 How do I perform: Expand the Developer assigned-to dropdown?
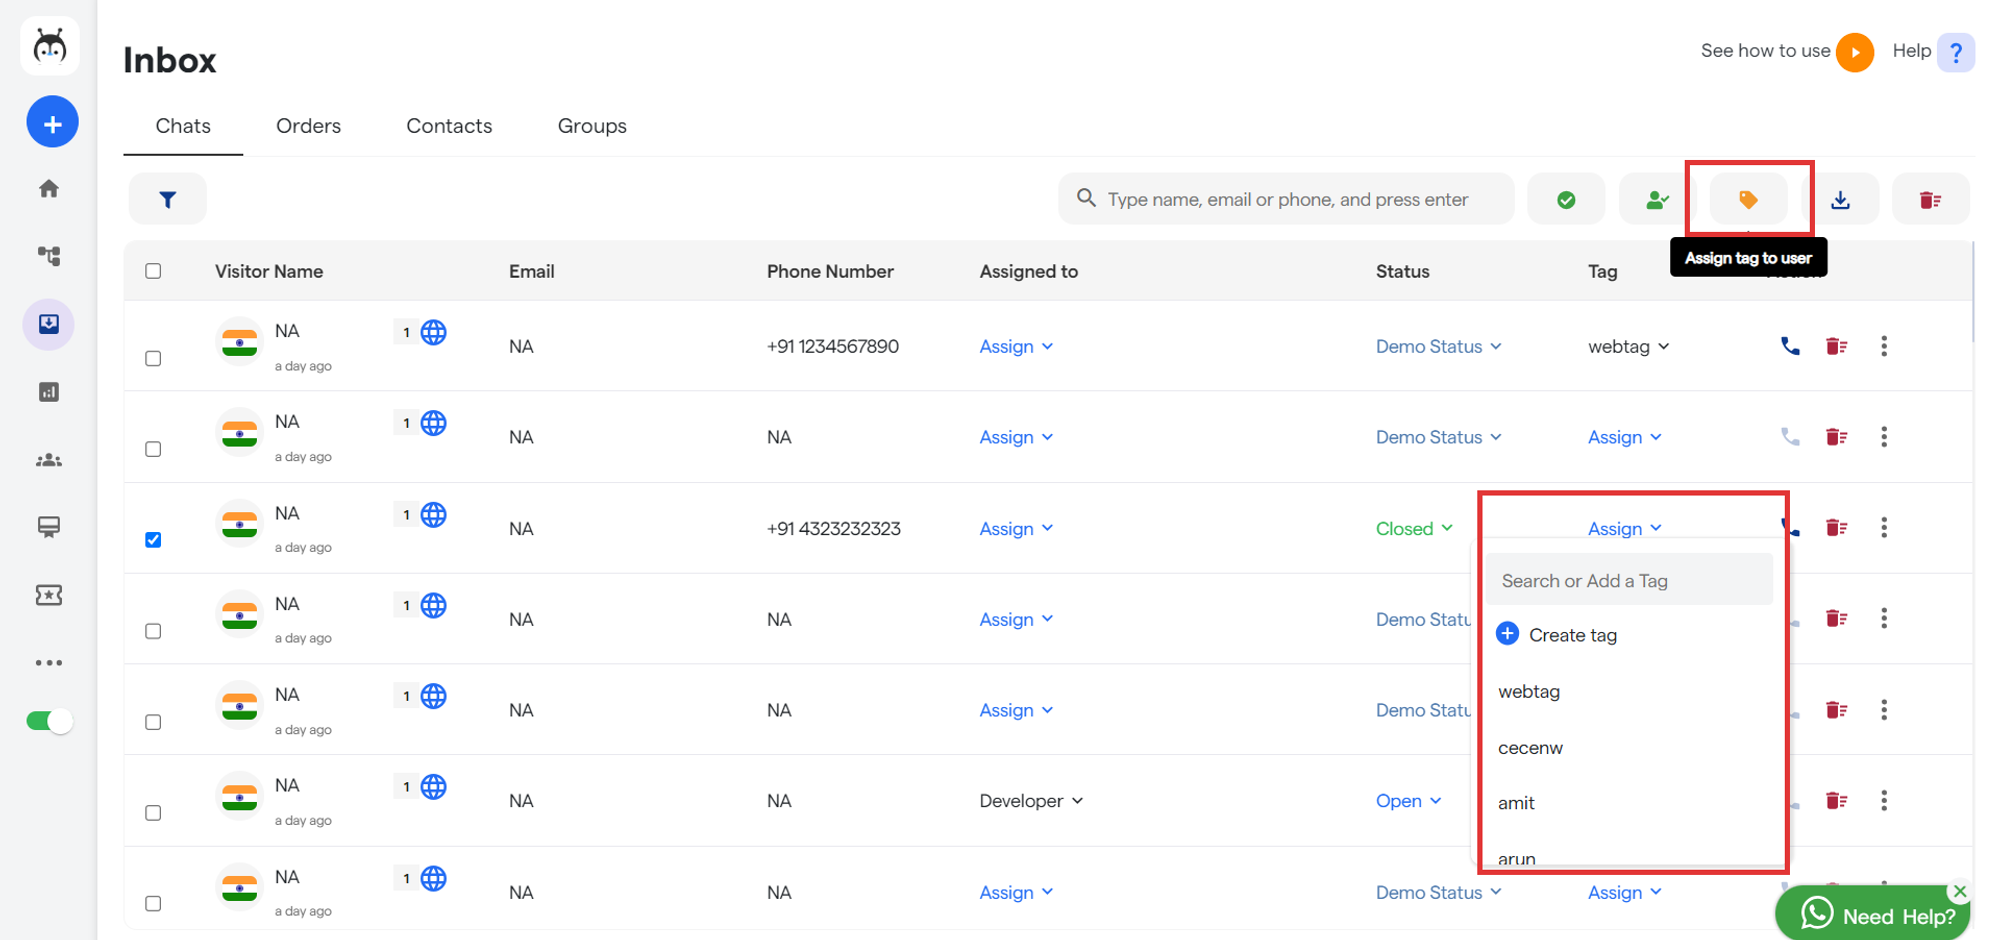(1031, 801)
